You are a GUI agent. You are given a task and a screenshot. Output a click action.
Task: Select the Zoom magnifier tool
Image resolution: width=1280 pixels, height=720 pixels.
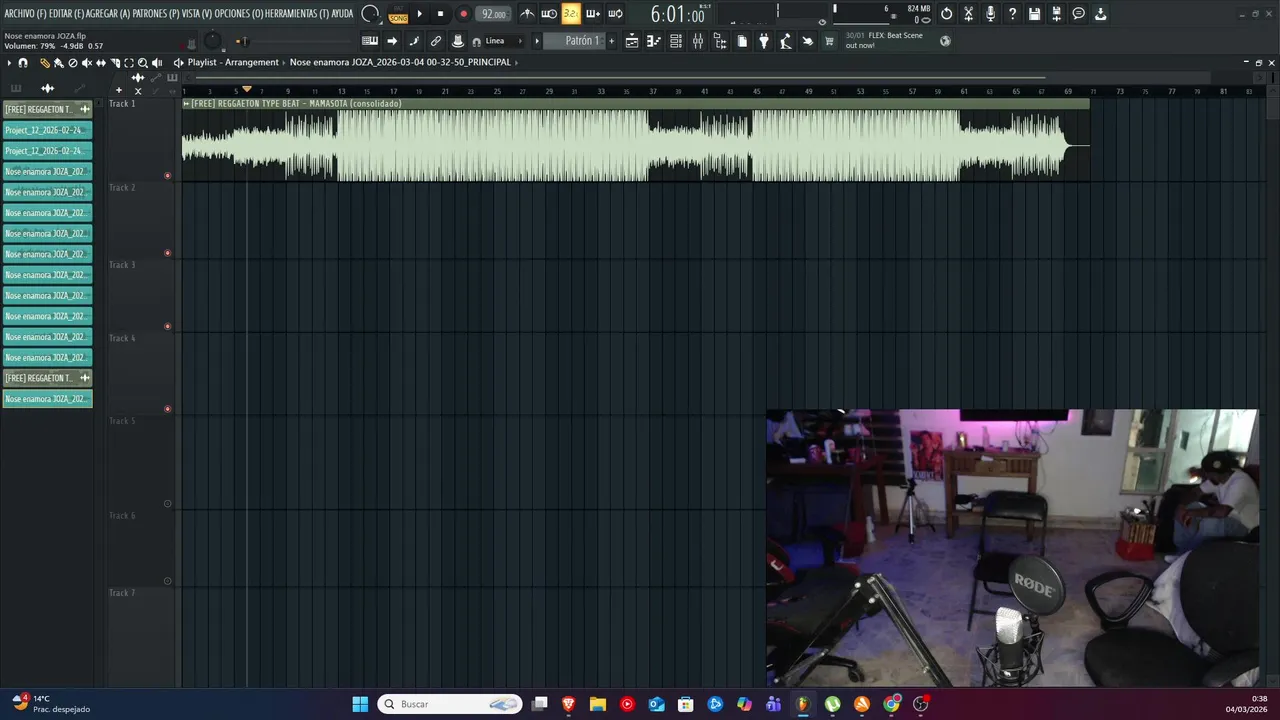pyautogui.click(x=143, y=62)
